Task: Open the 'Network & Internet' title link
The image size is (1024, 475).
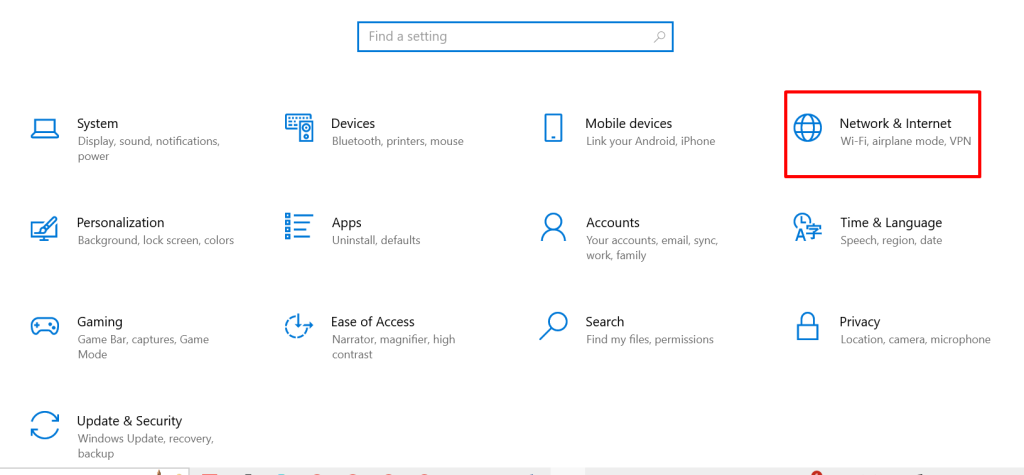Action: coord(895,123)
